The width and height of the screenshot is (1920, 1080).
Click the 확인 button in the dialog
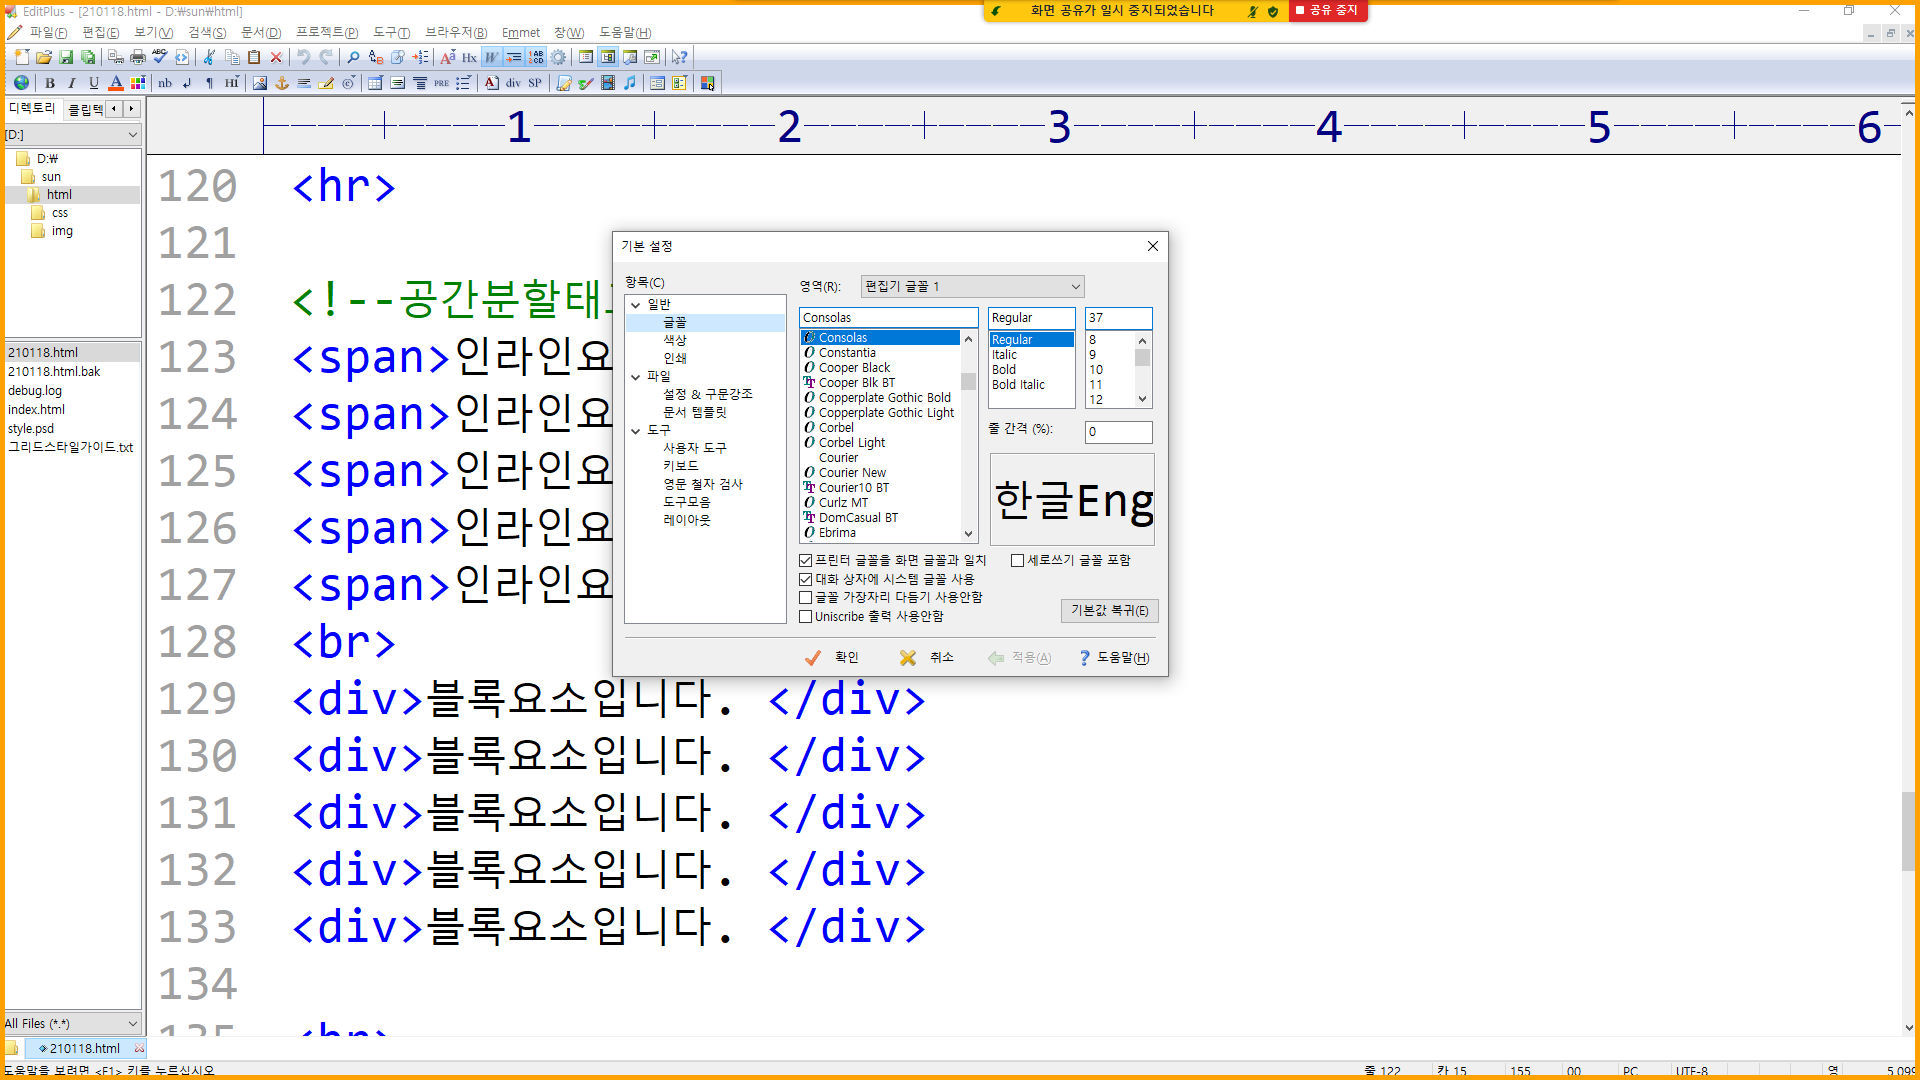tap(832, 657)
